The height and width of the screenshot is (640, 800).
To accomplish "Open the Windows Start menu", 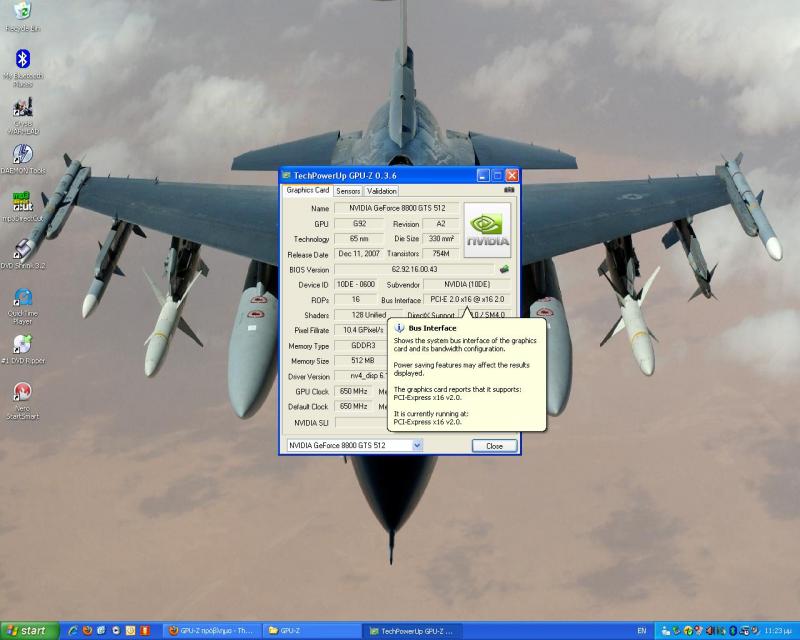I will pos(29,631).
